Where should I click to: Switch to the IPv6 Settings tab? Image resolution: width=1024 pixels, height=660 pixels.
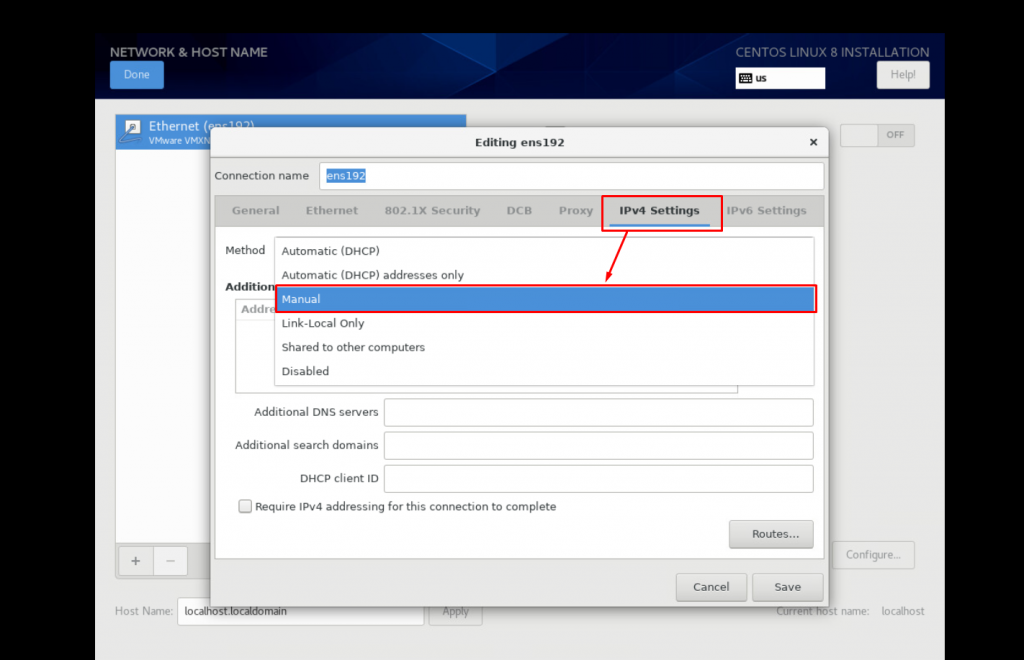click(x=766, y=210)
